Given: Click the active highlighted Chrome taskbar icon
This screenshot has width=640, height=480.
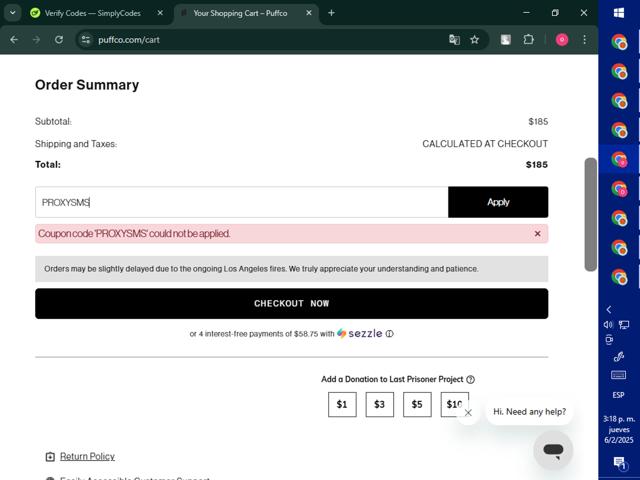Looking at the screenshot, I should 619,159.
